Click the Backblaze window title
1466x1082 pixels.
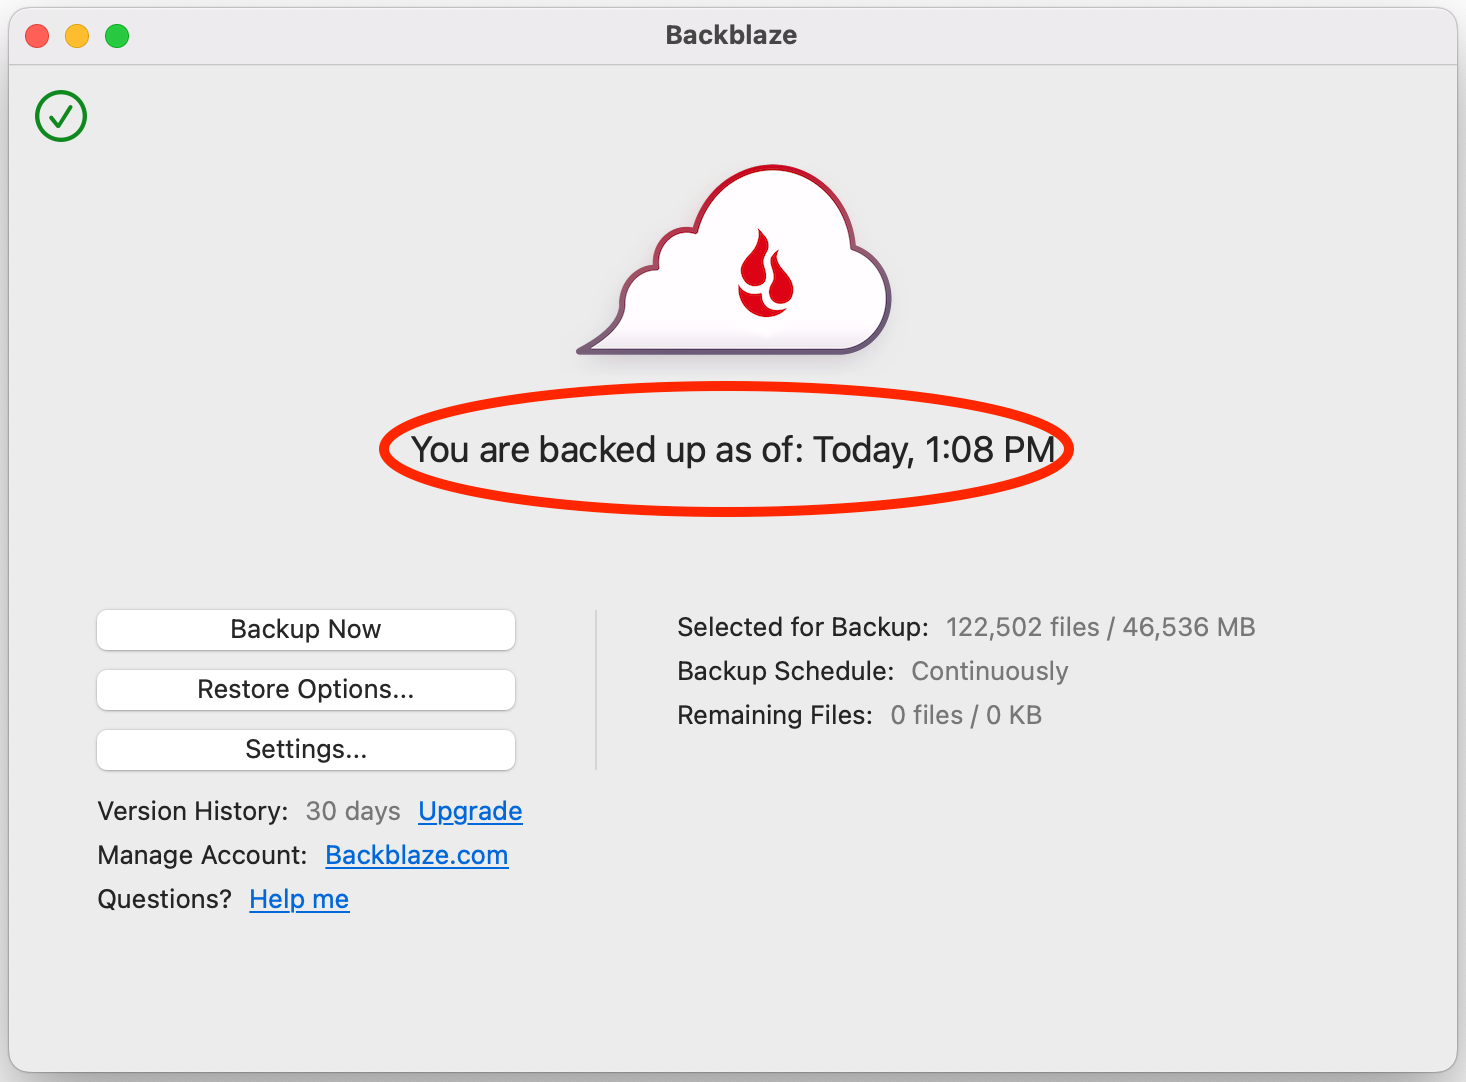click(x=731, y=35)
